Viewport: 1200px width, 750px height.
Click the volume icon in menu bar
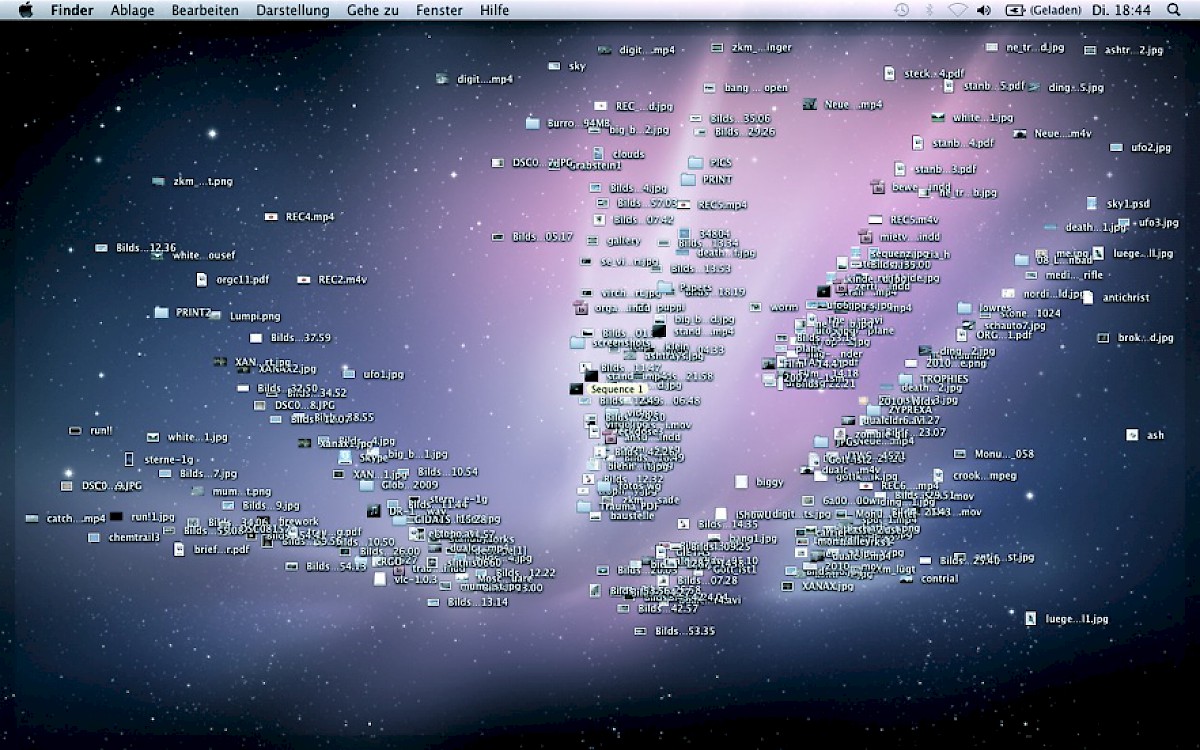[x=983, y=10]
